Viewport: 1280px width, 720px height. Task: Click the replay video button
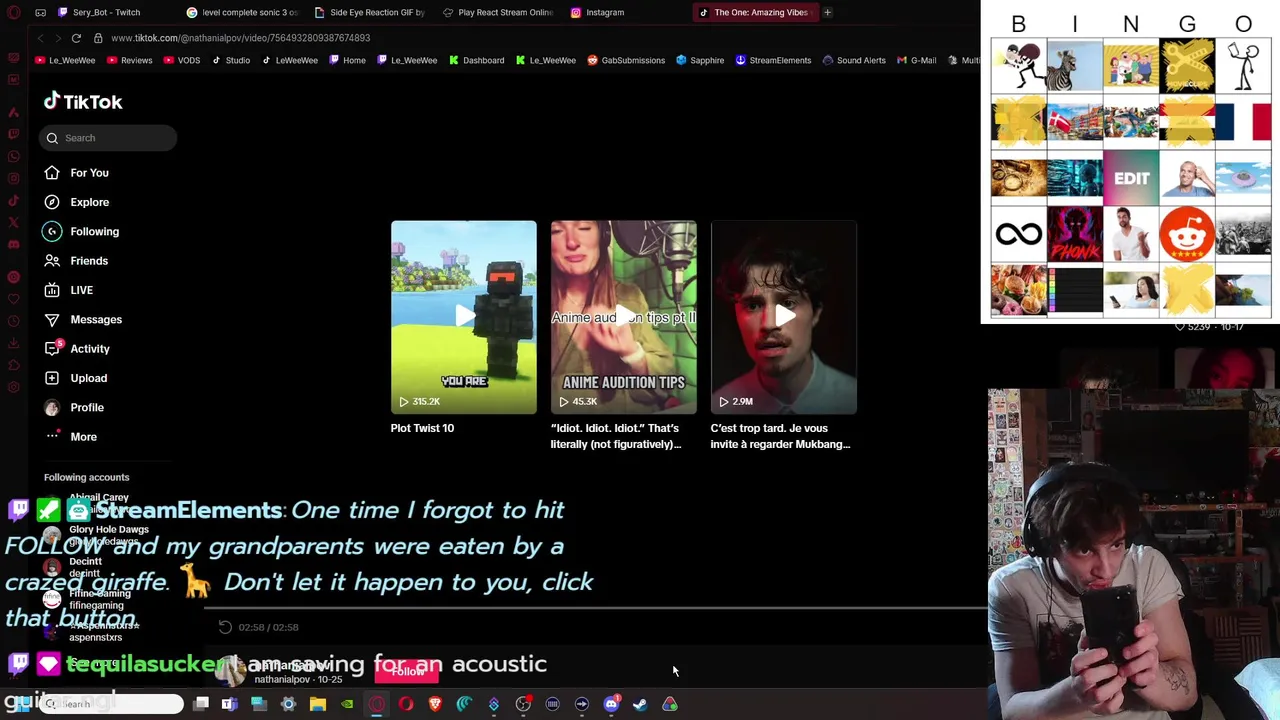tap(225, 627)
